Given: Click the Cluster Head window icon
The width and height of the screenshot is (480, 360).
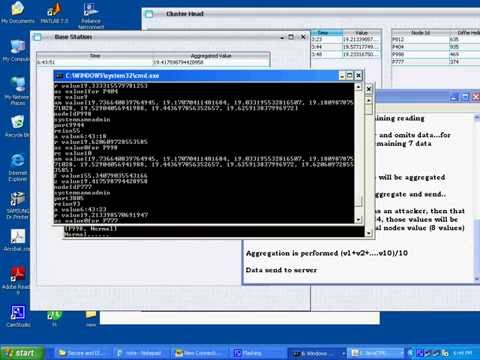Looking at the screenshot, I should (149, 14).
